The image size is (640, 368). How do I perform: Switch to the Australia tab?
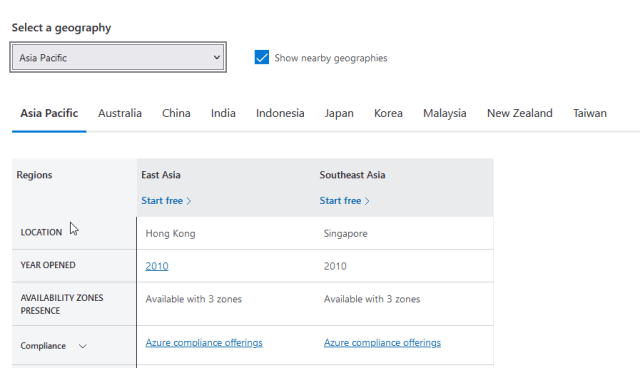[120, 113]
